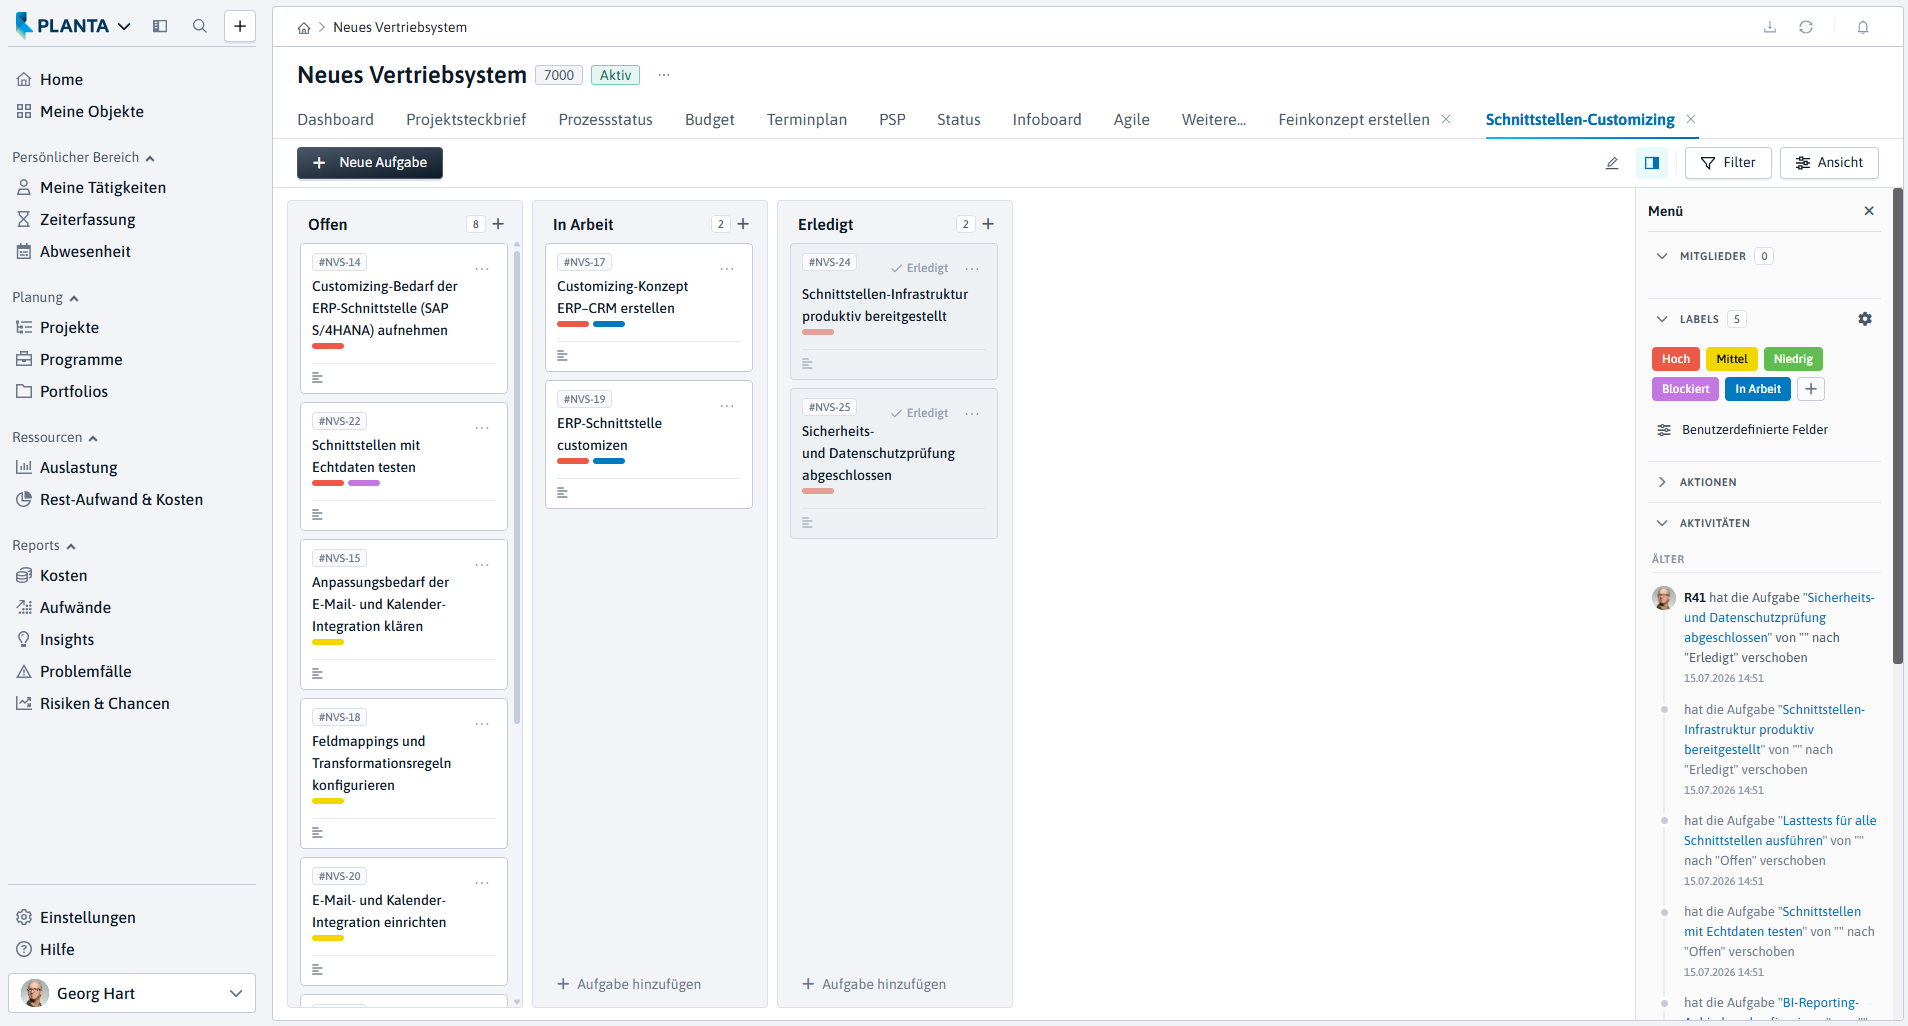Expand the Aktionen section
Image resolution: width=1908 pixels, height=1026 pixels.
point(1662,482)
